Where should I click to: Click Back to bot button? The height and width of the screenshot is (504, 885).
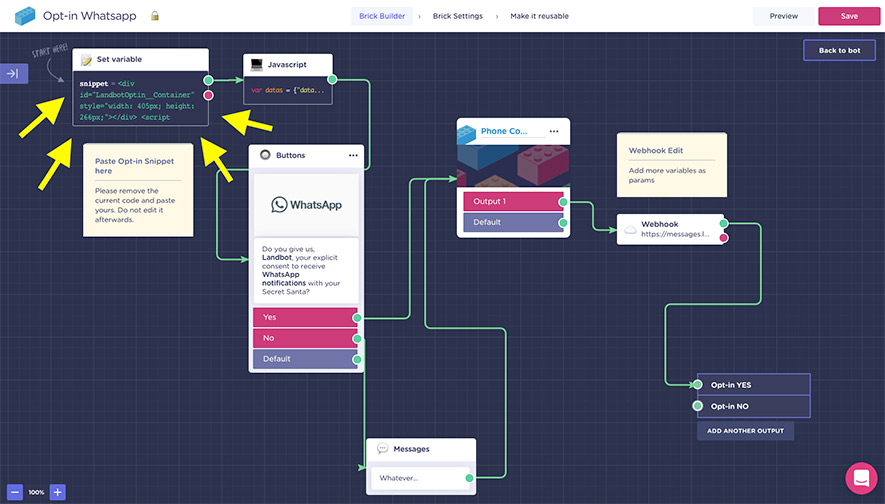[x=839, y=50]
